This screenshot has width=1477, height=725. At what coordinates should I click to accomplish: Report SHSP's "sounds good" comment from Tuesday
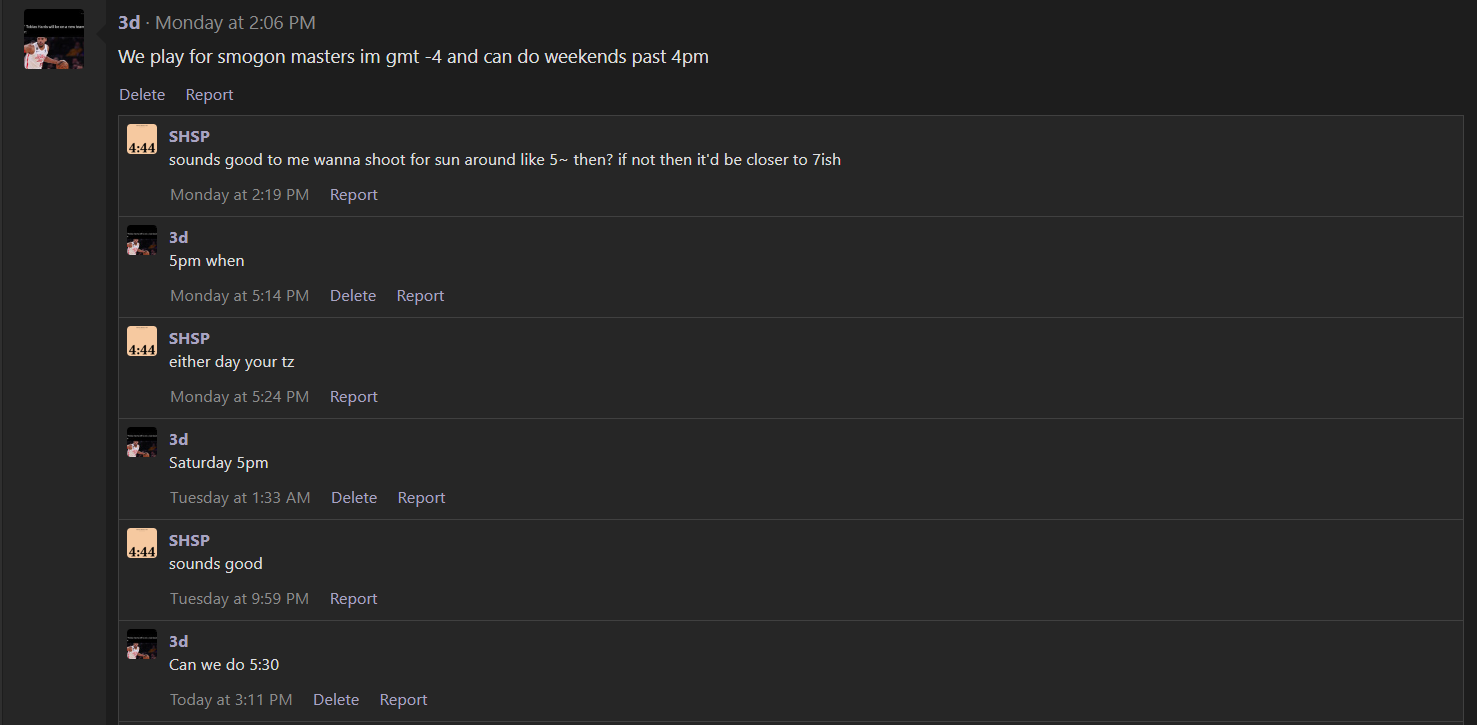pos(354,599)
